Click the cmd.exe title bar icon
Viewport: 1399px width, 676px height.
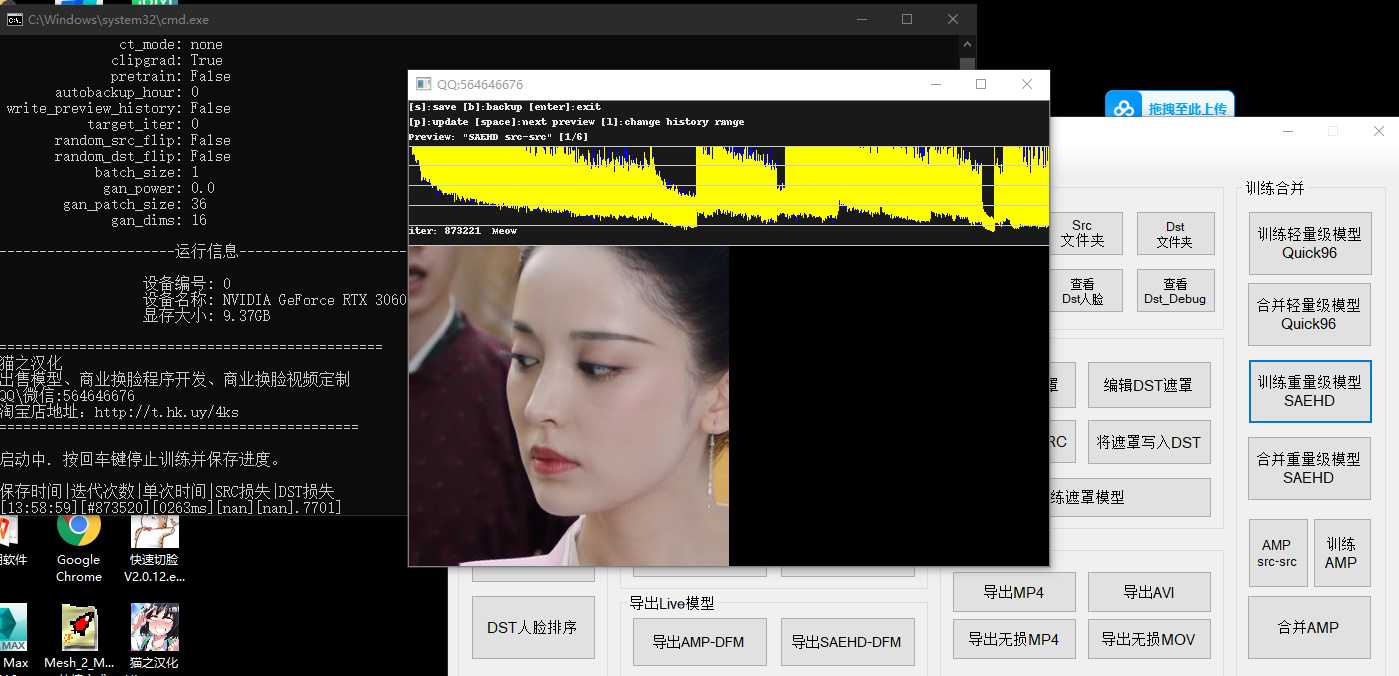coord(15,19)
